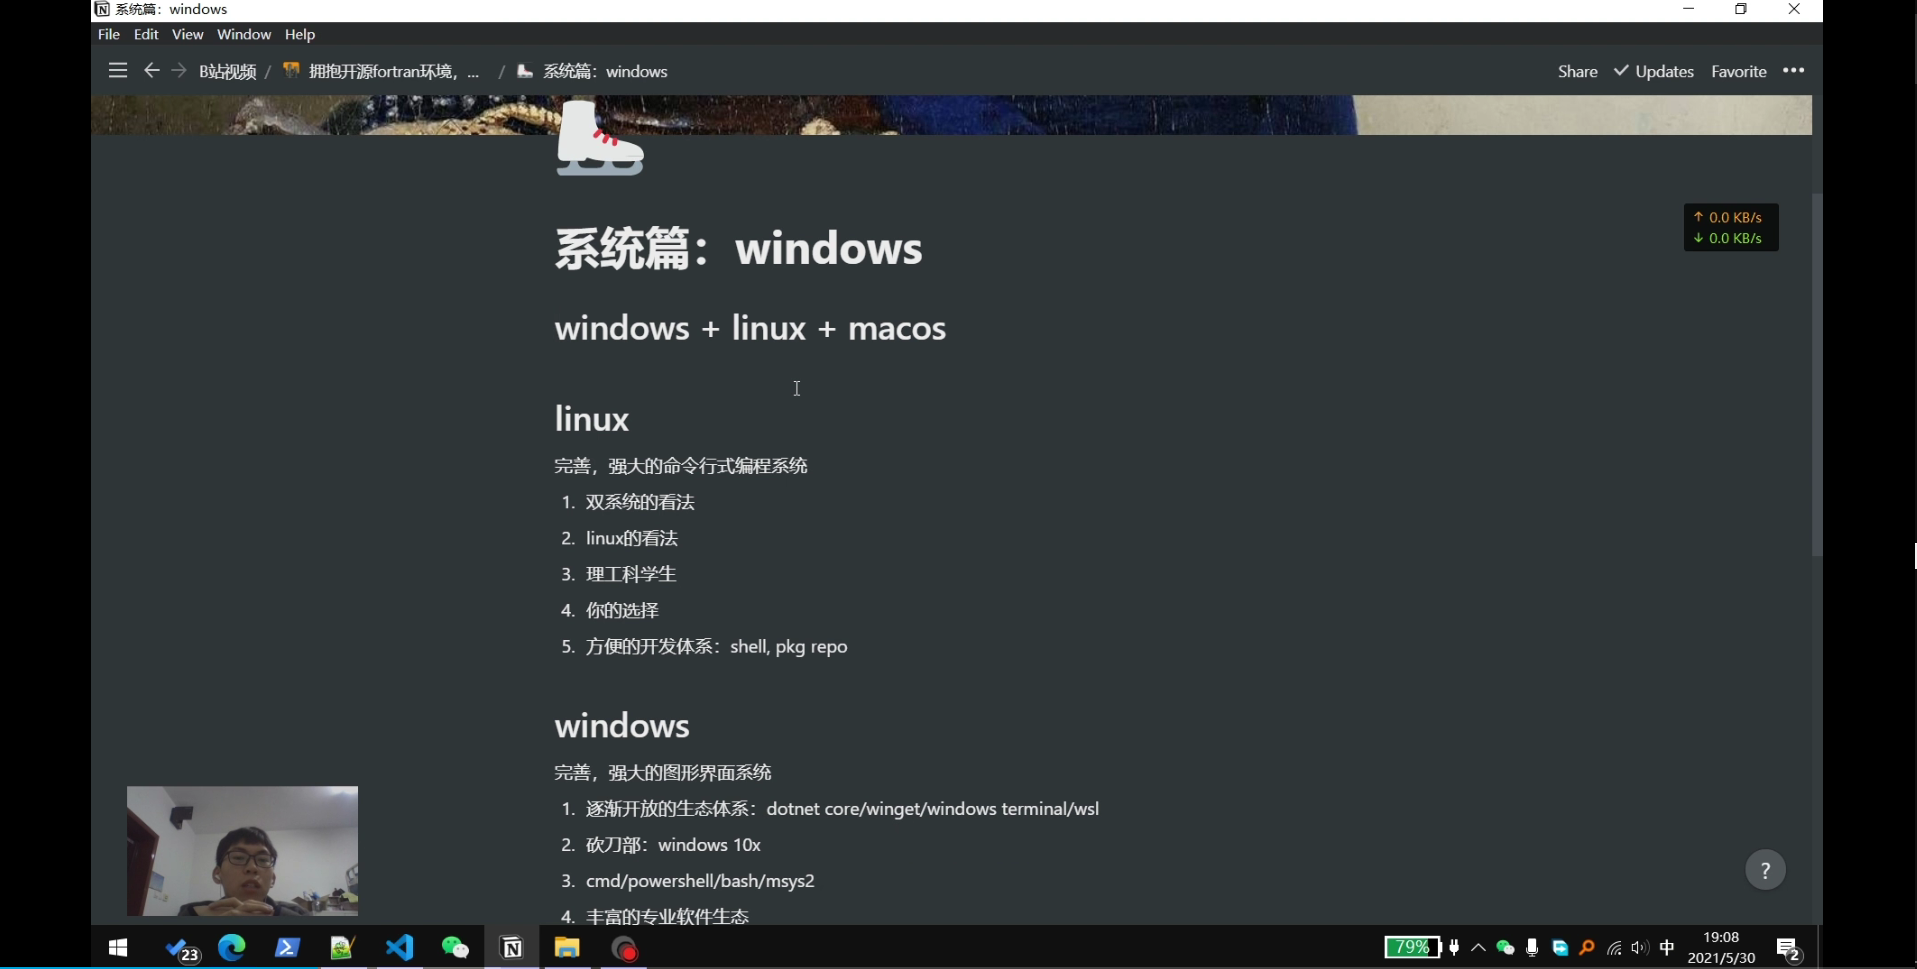Open the To Do taskbar app with badge 23
Image resolution: width=1917 pixels, height=969 pixels.
(181, 949)
